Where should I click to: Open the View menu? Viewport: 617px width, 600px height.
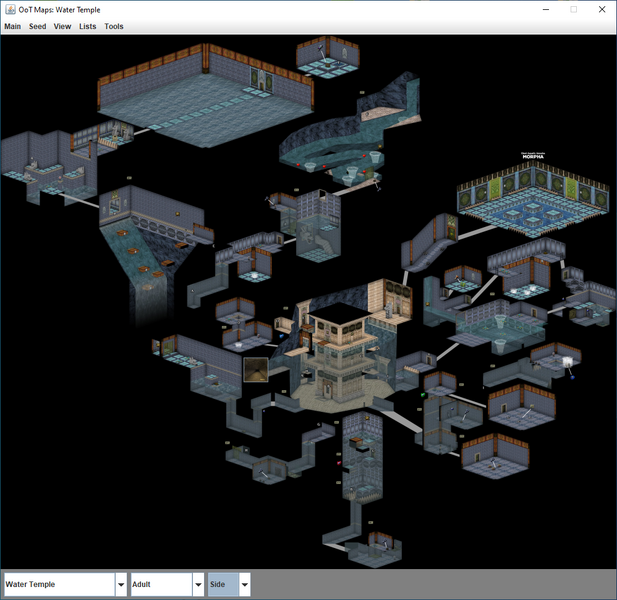tap(62, 26)
